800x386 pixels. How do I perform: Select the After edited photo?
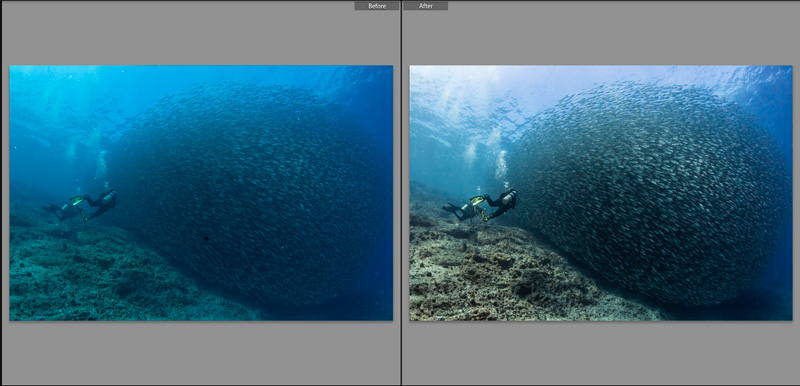tap(601, 193)
